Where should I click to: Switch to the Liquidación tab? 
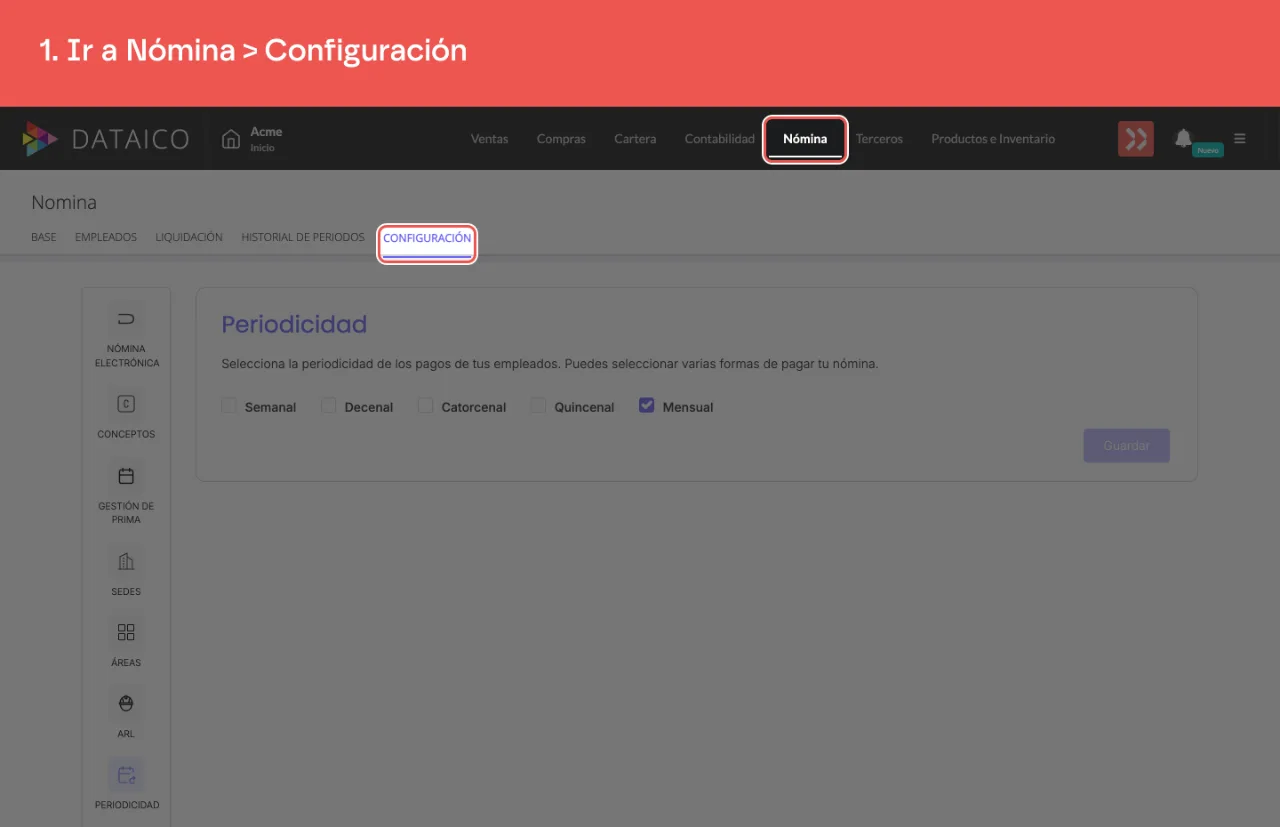[x=189, y=238]
